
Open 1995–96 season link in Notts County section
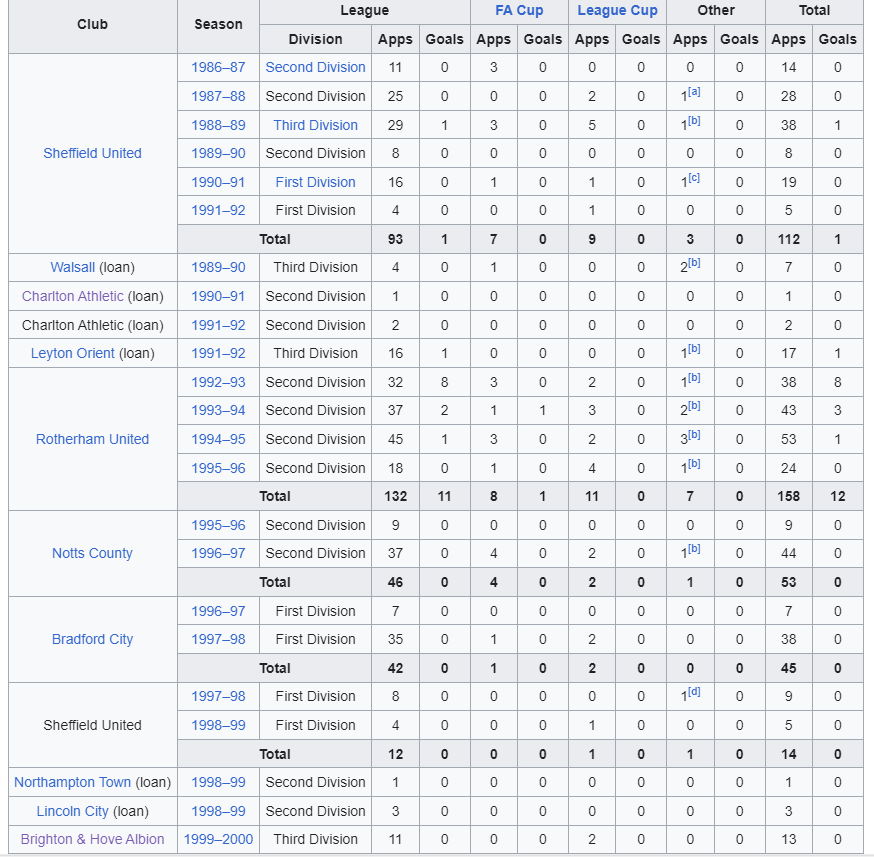coord(218,525)
